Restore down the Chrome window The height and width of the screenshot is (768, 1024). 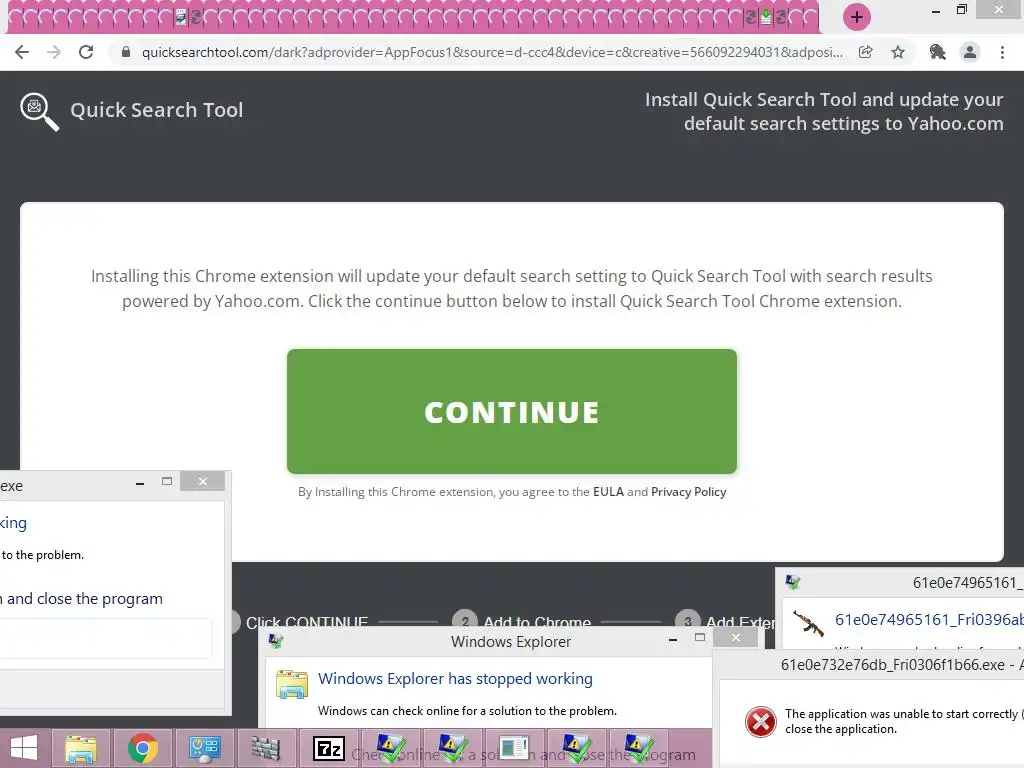(x=962, y=10)
